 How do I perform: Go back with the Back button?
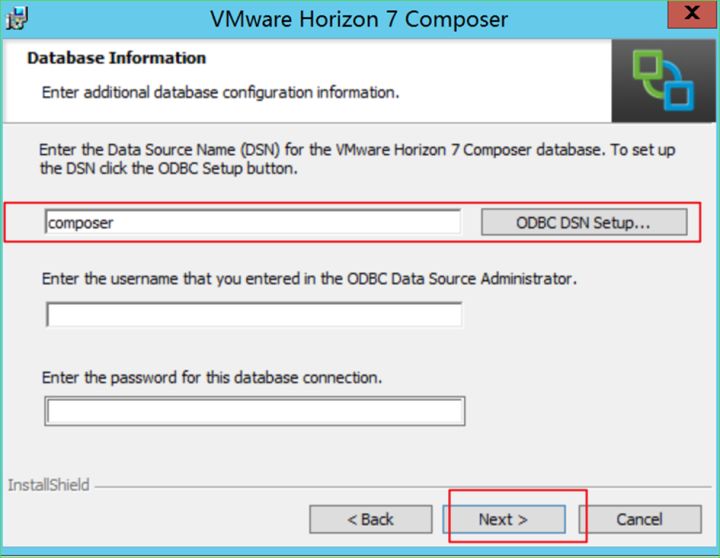[x=370, y=519]
